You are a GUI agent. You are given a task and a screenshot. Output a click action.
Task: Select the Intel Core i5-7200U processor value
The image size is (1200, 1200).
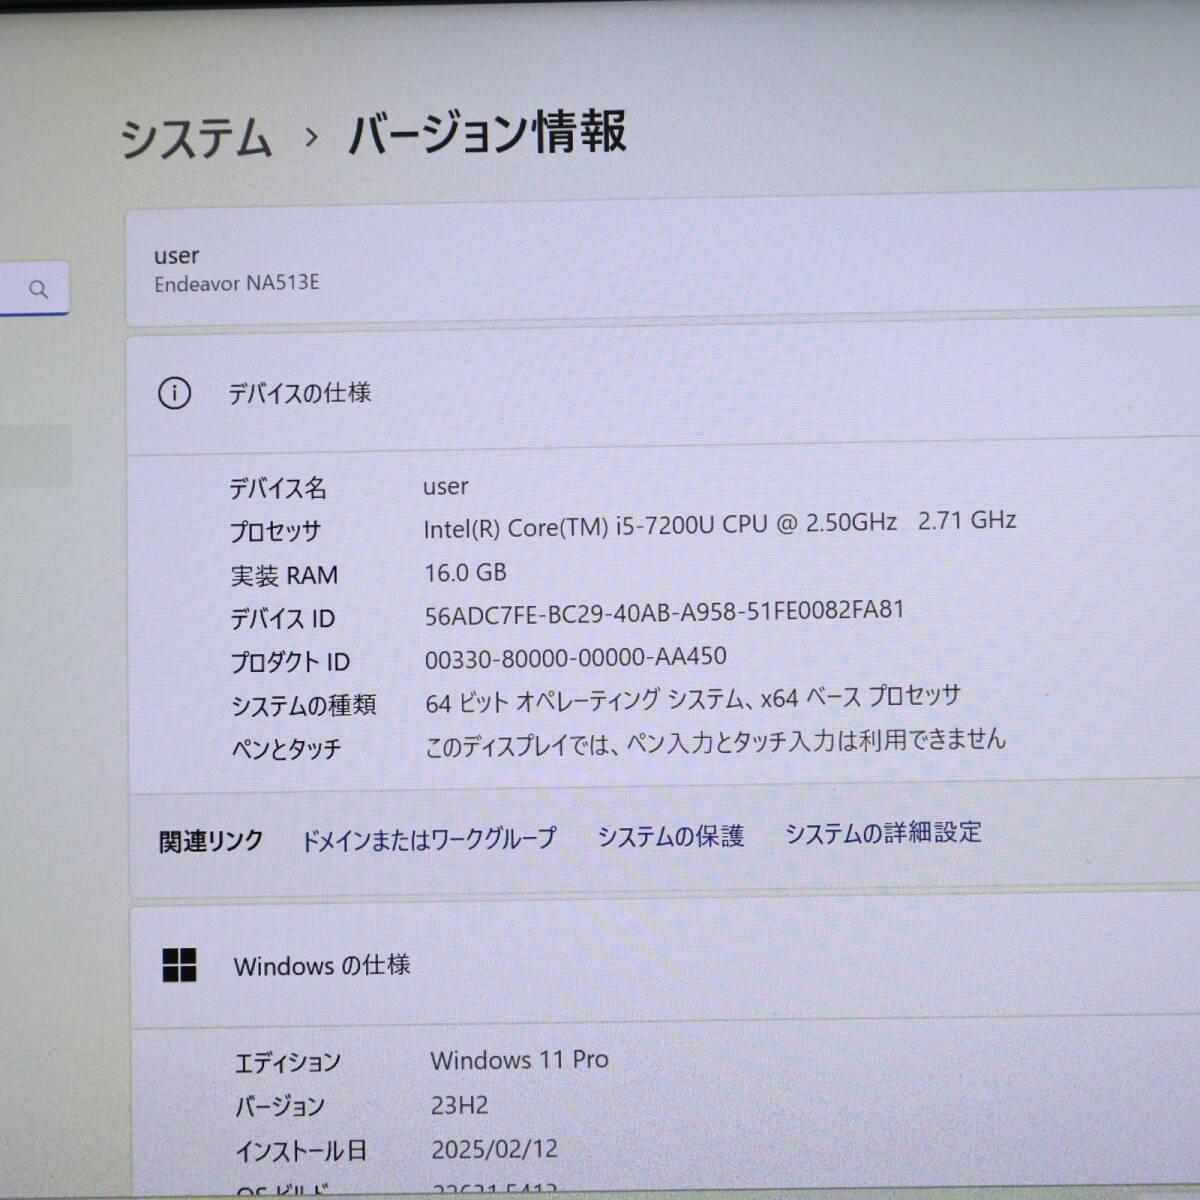tap(719, 525)
